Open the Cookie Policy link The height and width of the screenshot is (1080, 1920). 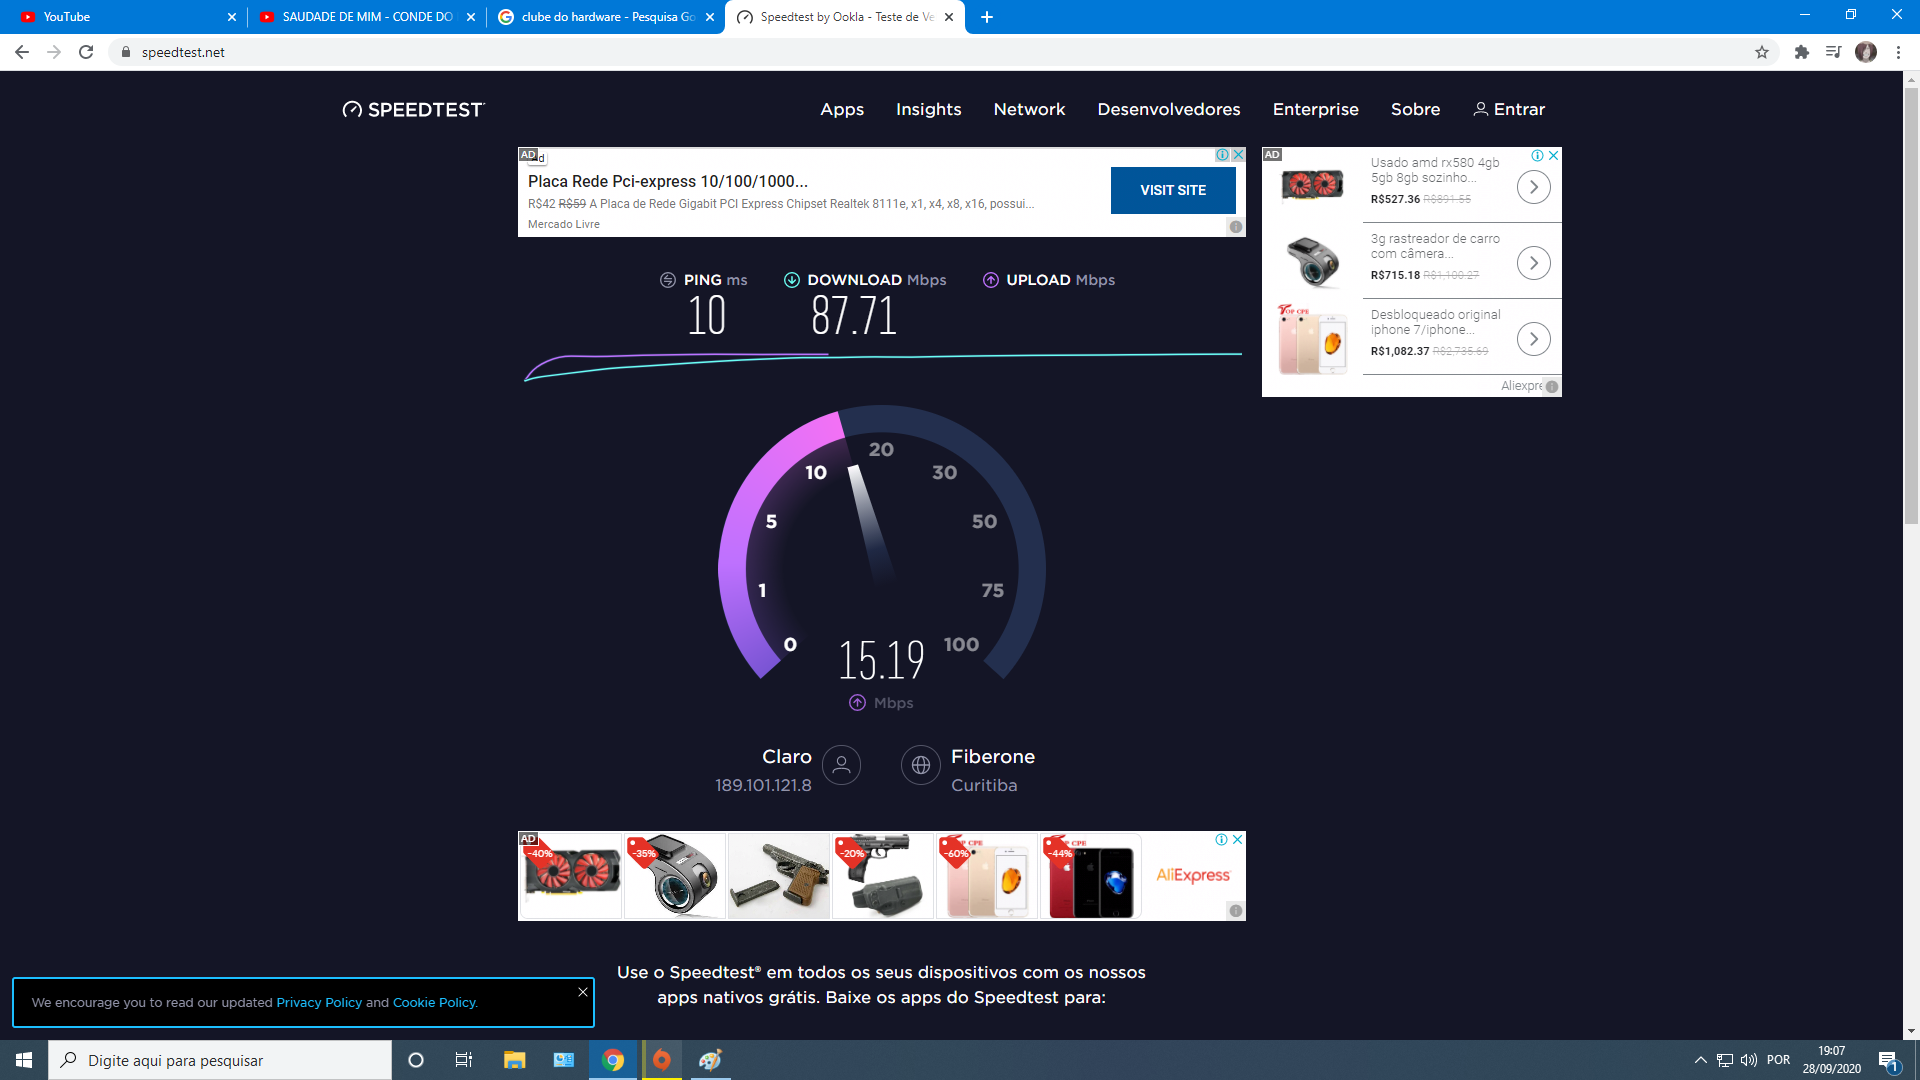tap(435, 1003)
